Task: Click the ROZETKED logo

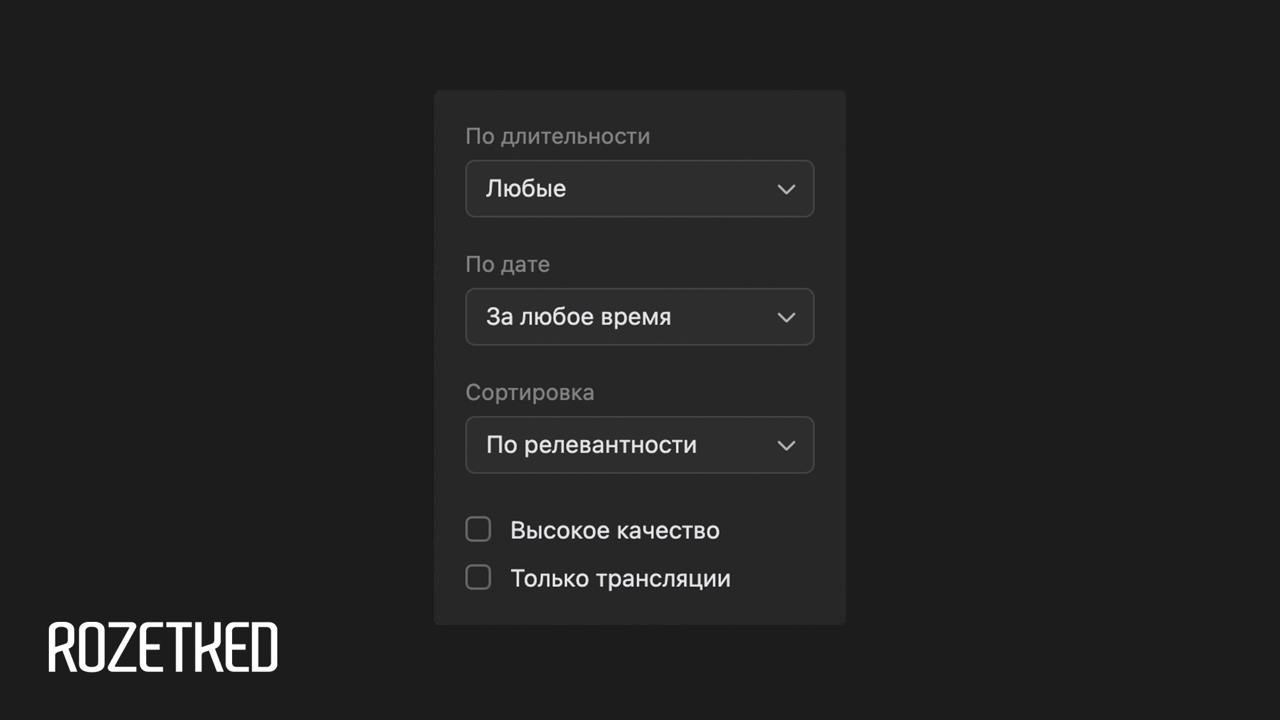Action: (163, 647)
